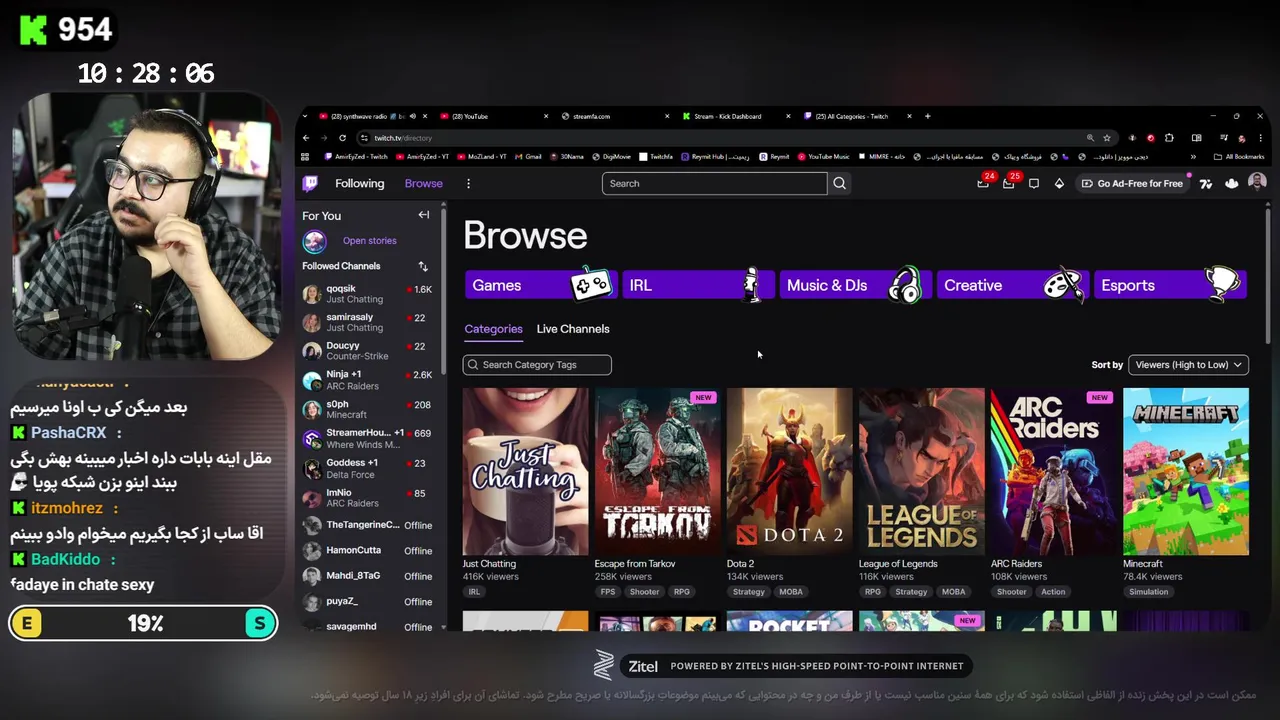Viewport: 1280px width, 720px height.
Task: Open the DigiMovie bookmark
Action: tap(612, 157)
